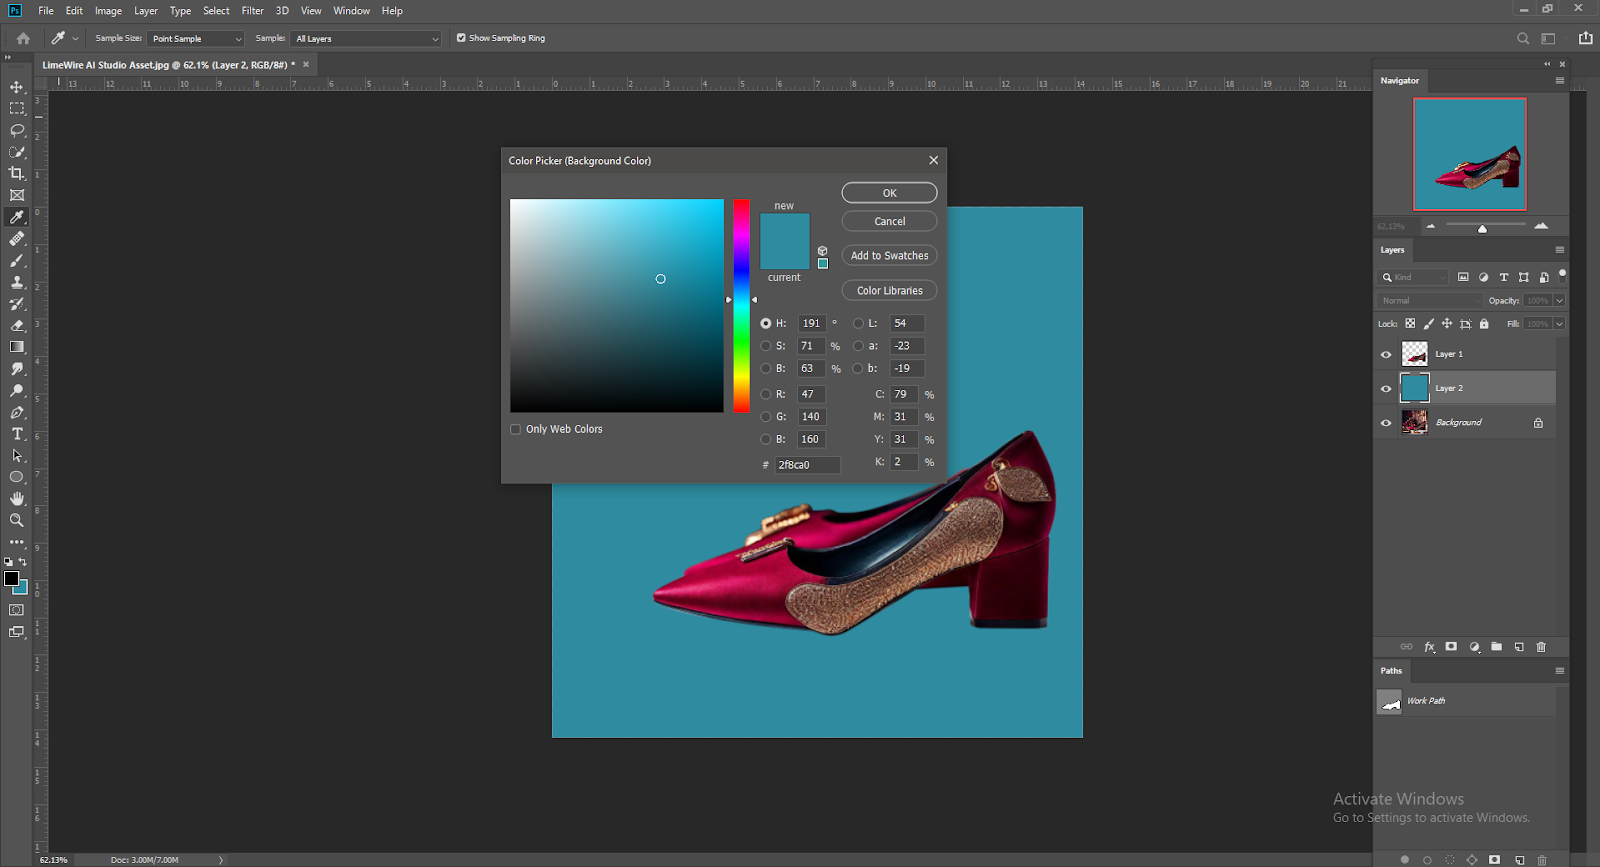Image resolution: width=1600 pixels, height=867 pixels.
Task: Select the Rectangular Marquee tool
Action: click(17, 108)
